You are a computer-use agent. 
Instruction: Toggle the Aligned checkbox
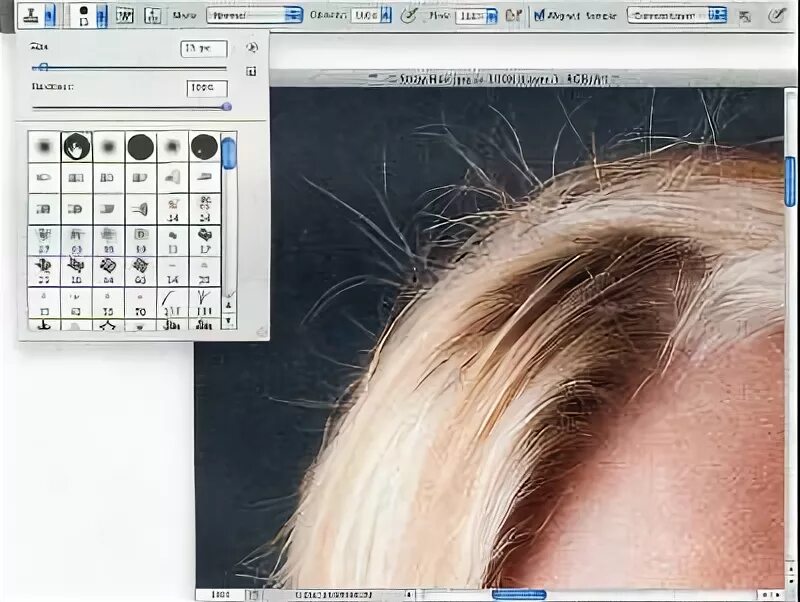pos(539,16)
